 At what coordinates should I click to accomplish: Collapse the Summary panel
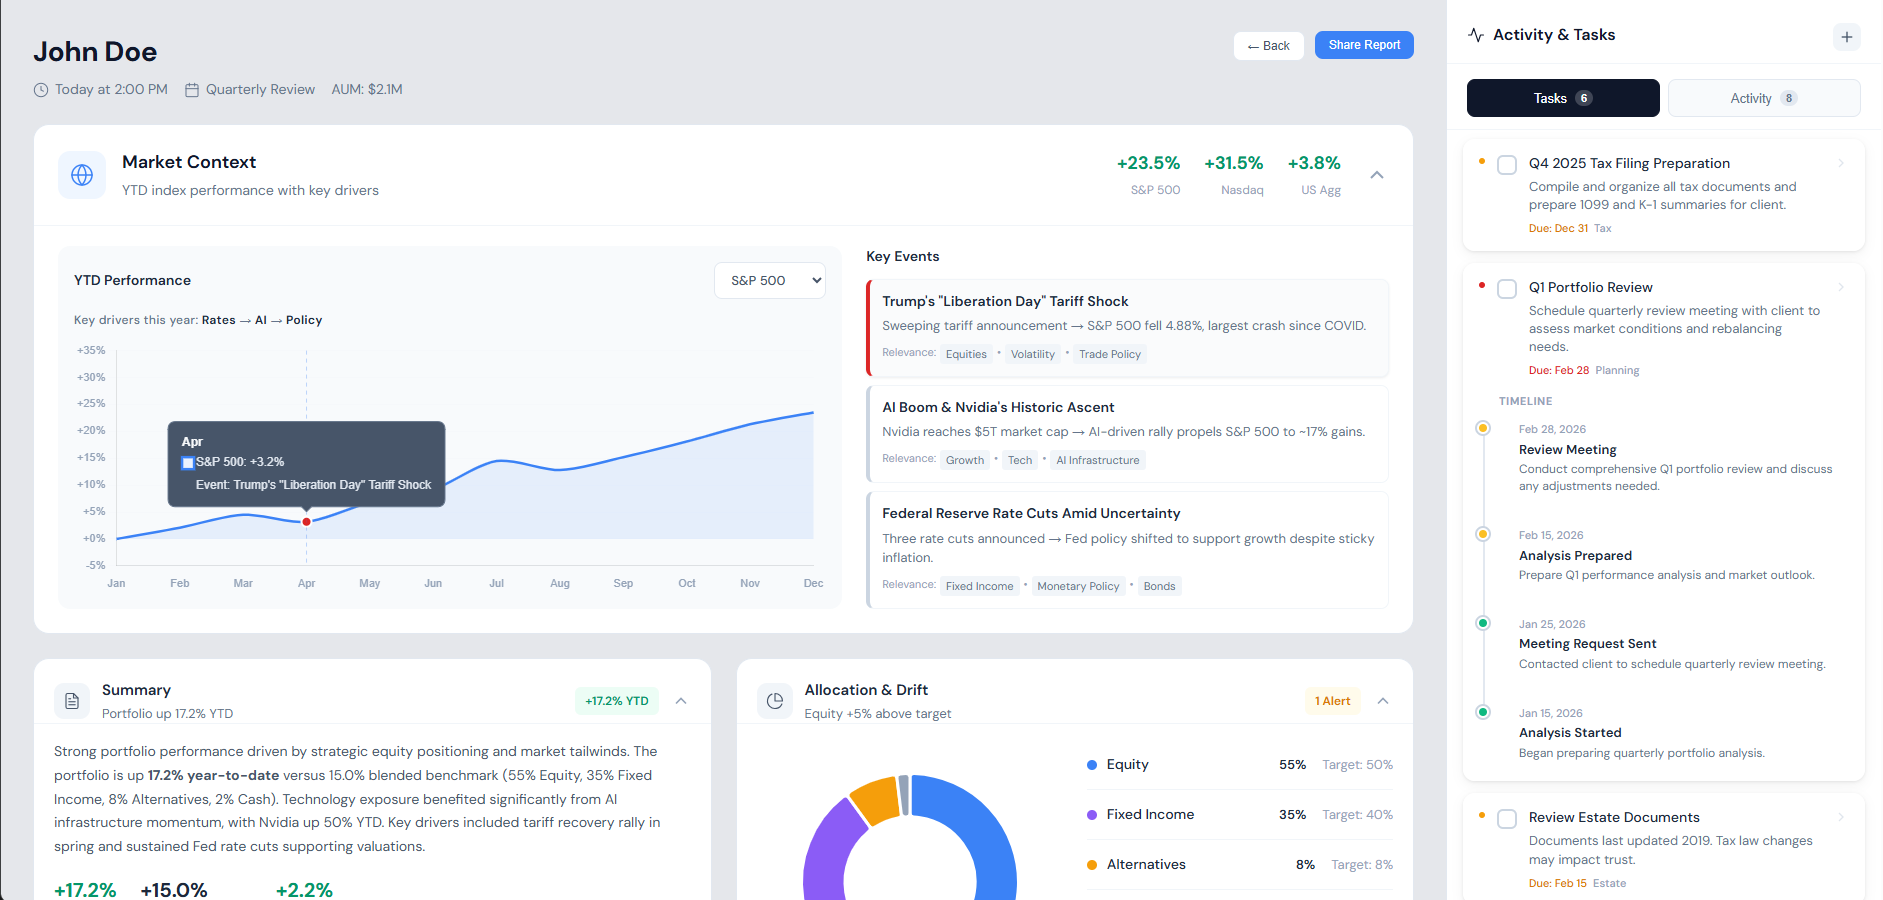(681, 701)
